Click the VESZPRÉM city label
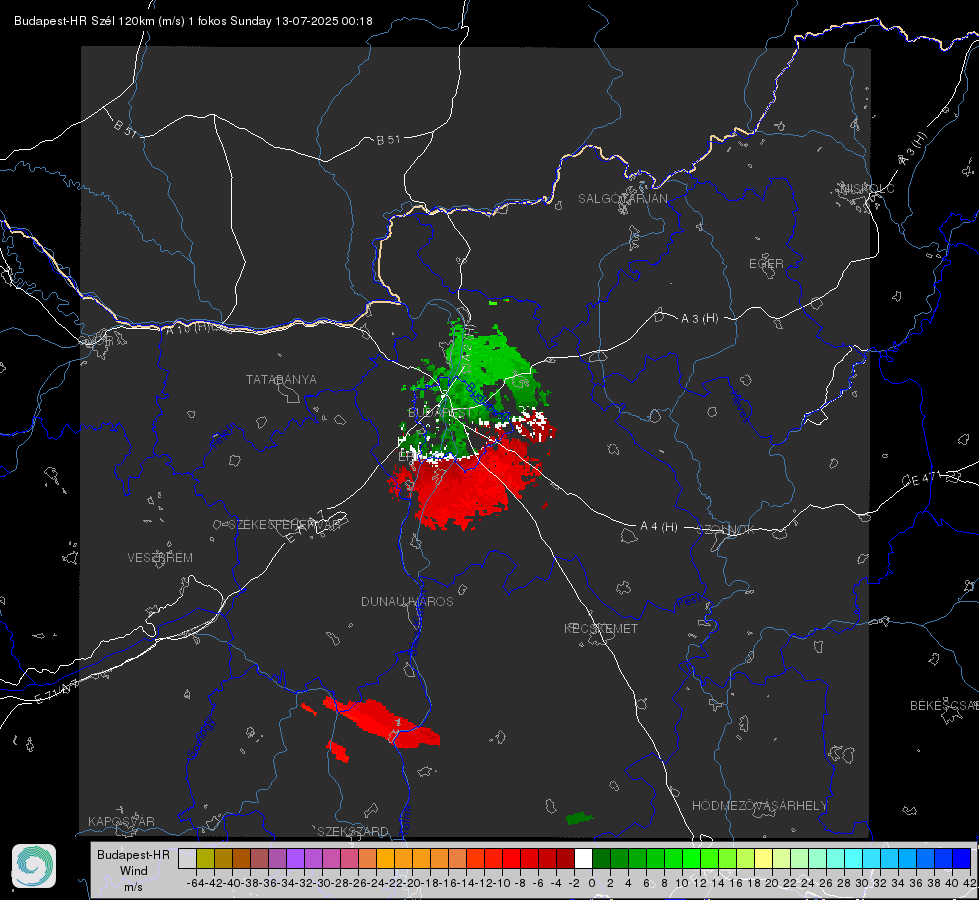Image resolution: width=979 pixels, height=900 pixels. point(160,558)
